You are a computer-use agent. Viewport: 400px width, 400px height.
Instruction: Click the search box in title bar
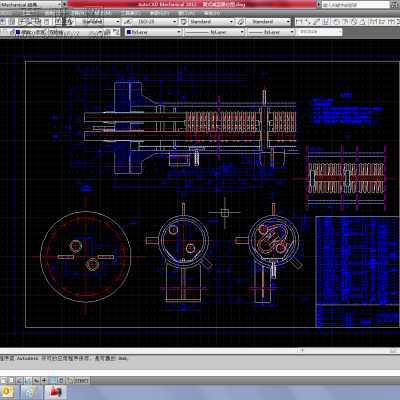coord(355,5)
